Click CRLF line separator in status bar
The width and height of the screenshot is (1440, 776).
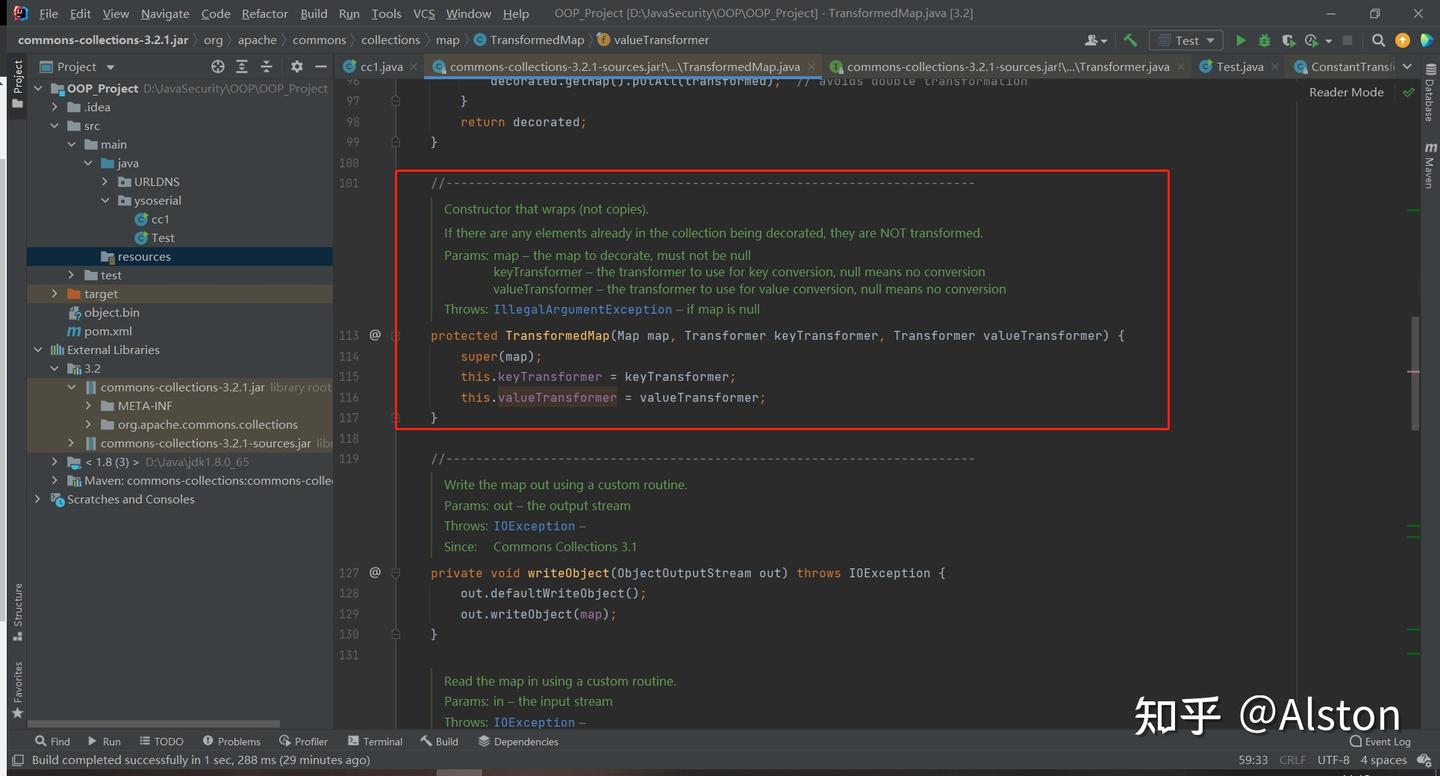click(1292, 760)
